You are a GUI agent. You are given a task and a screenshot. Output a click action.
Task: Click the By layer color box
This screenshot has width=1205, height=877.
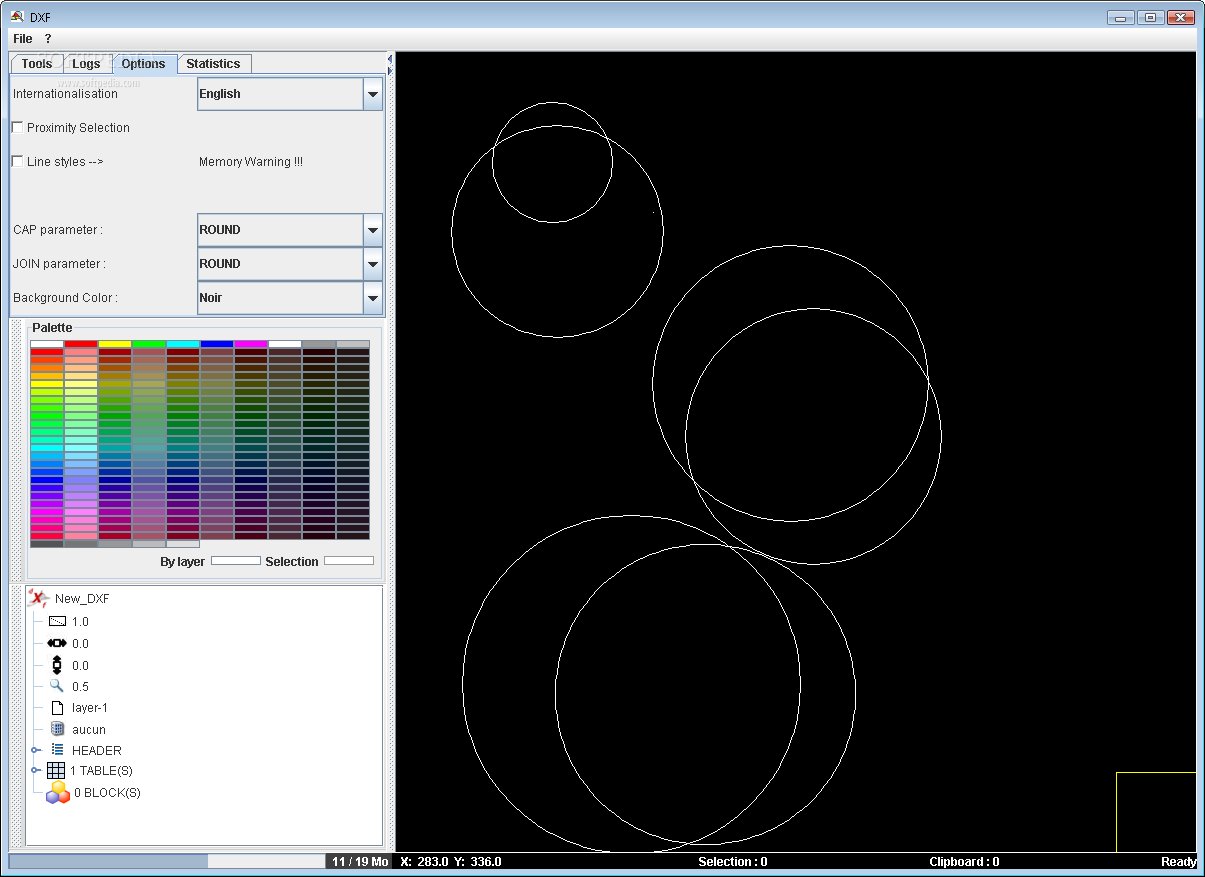(236, 561)
